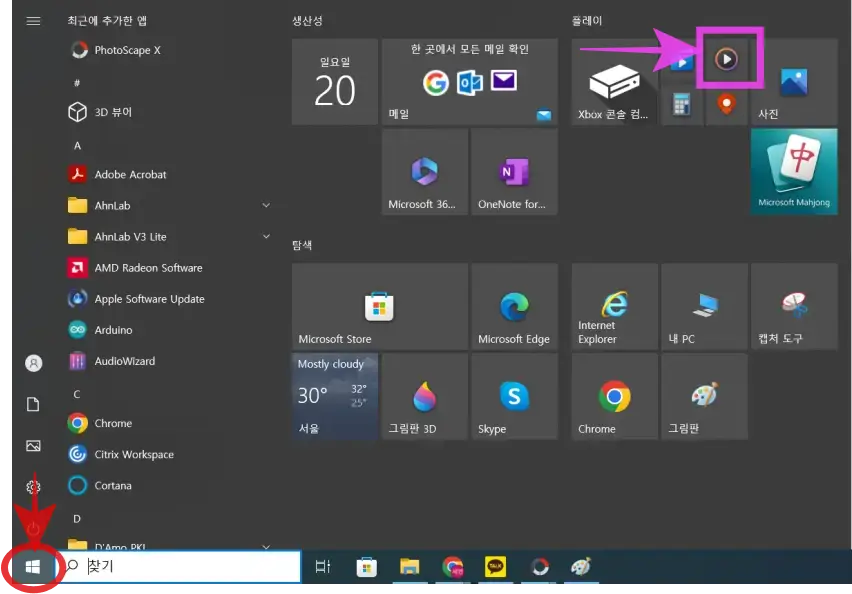Open OneNote for Windows tile
Screen dimensions: 852x594
514,172
